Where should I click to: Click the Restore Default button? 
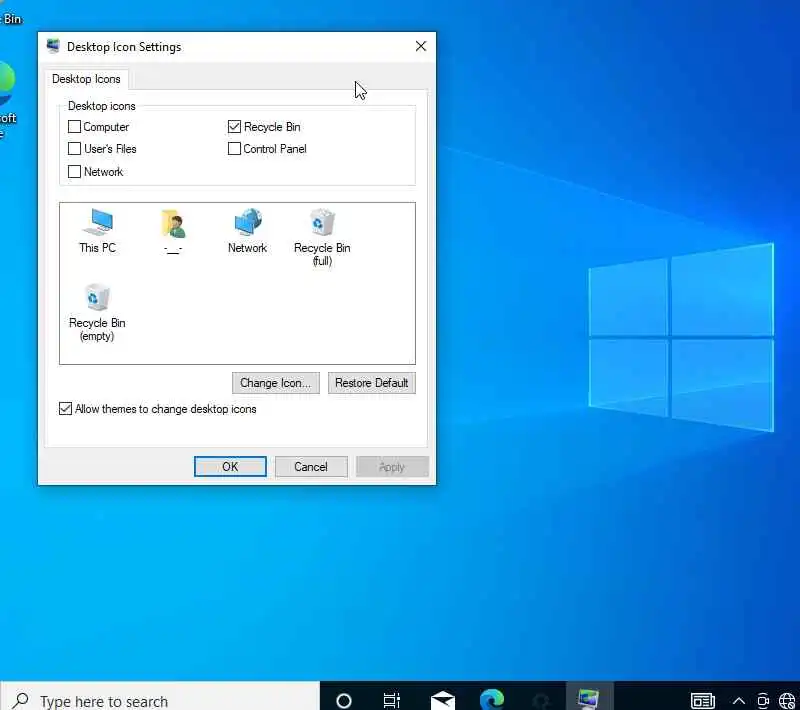coord(371,383)
